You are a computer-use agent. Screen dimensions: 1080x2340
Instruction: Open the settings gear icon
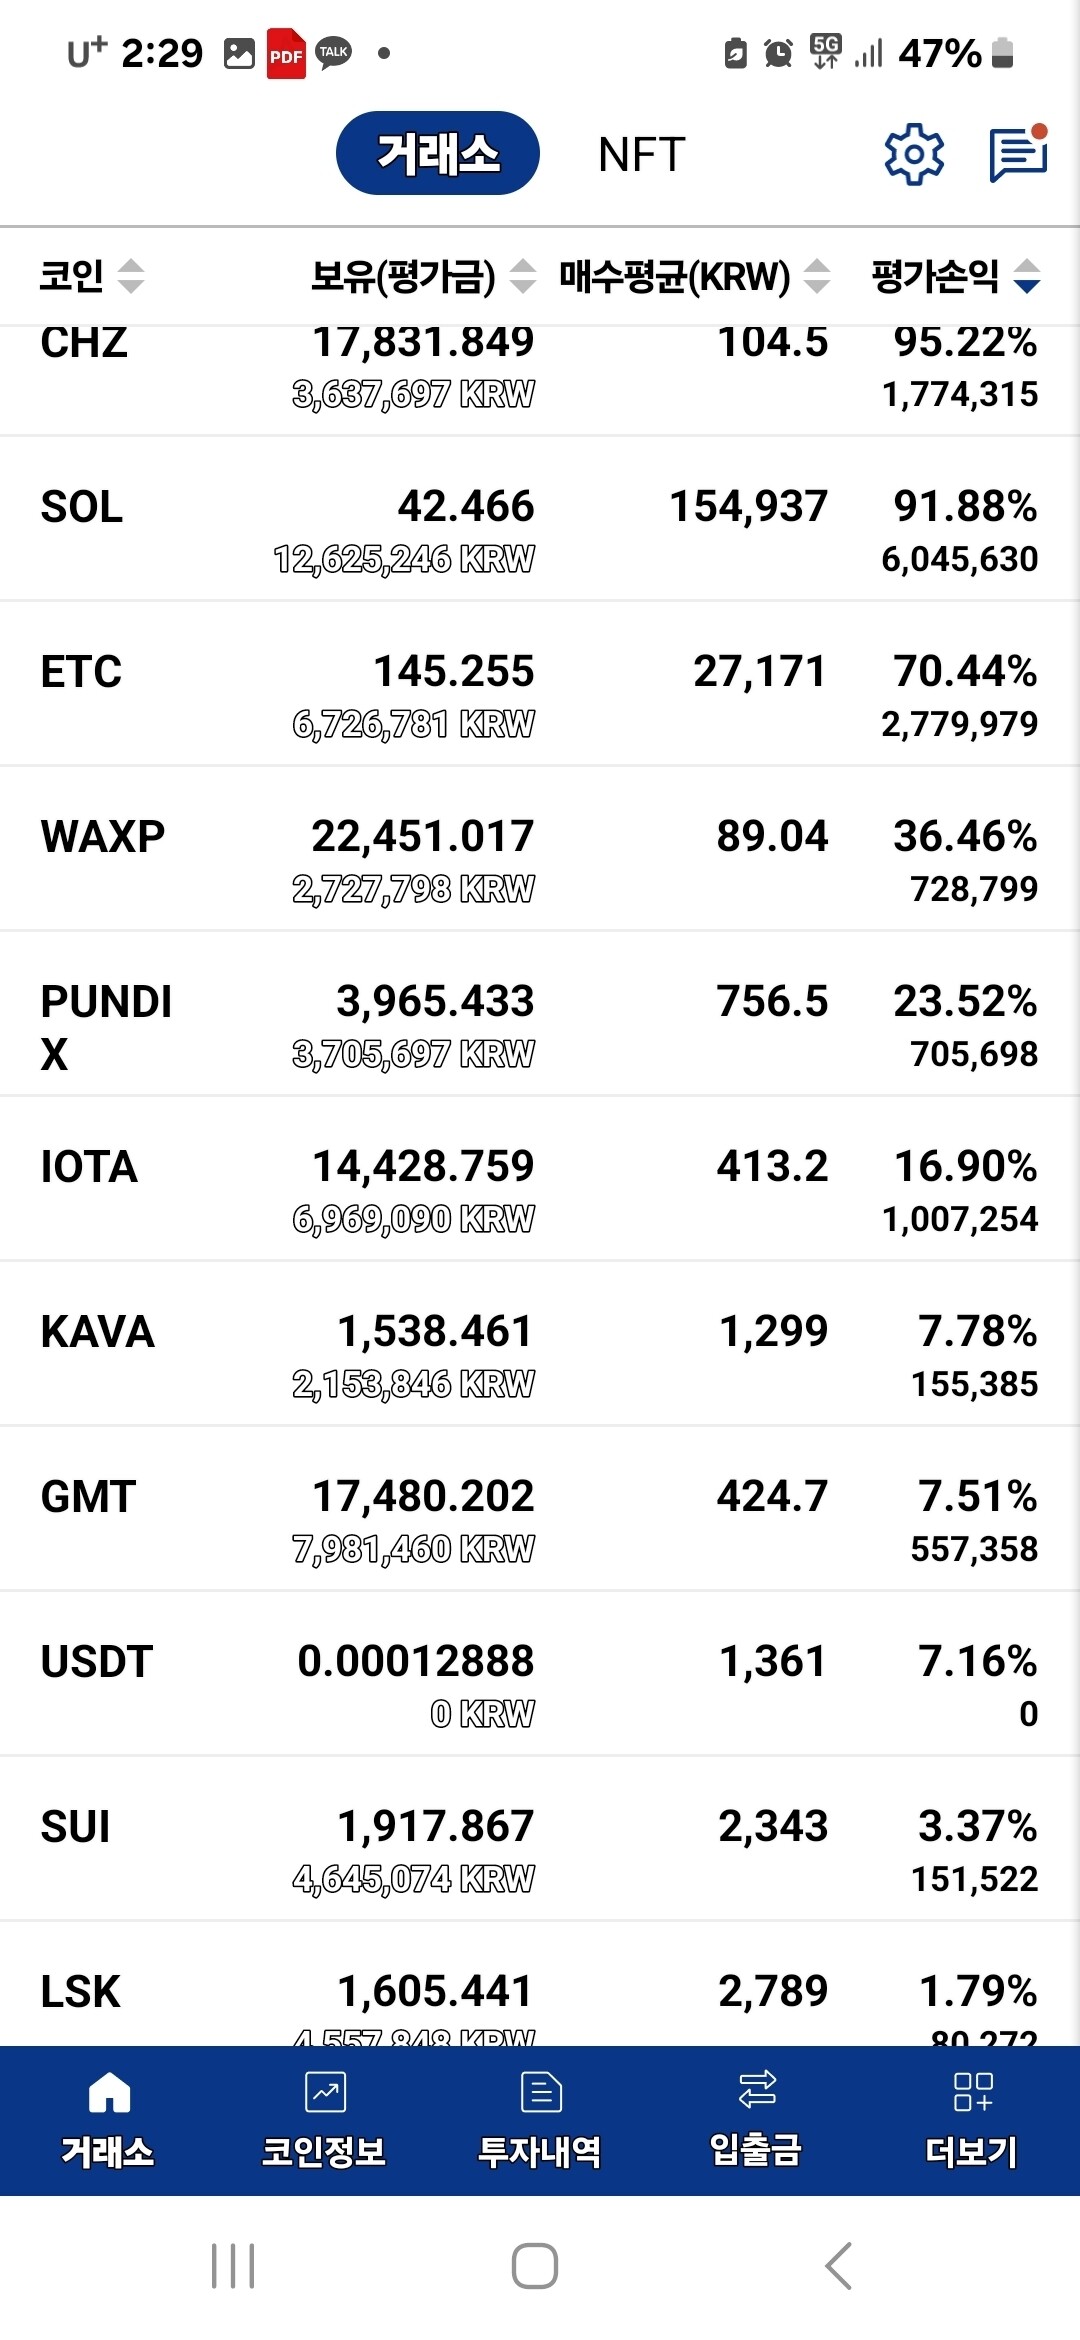click(x=914, y=154)
